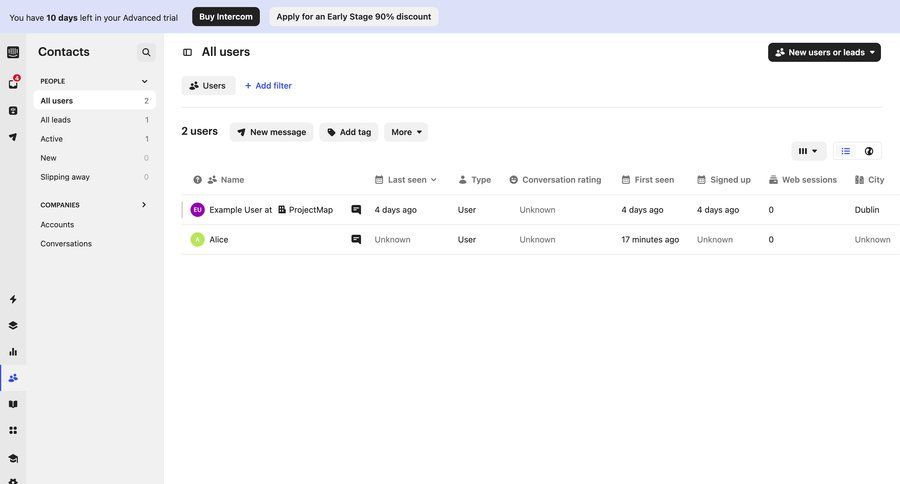Click the Web sessions column header
900x484 pixels.
(802, 180)
